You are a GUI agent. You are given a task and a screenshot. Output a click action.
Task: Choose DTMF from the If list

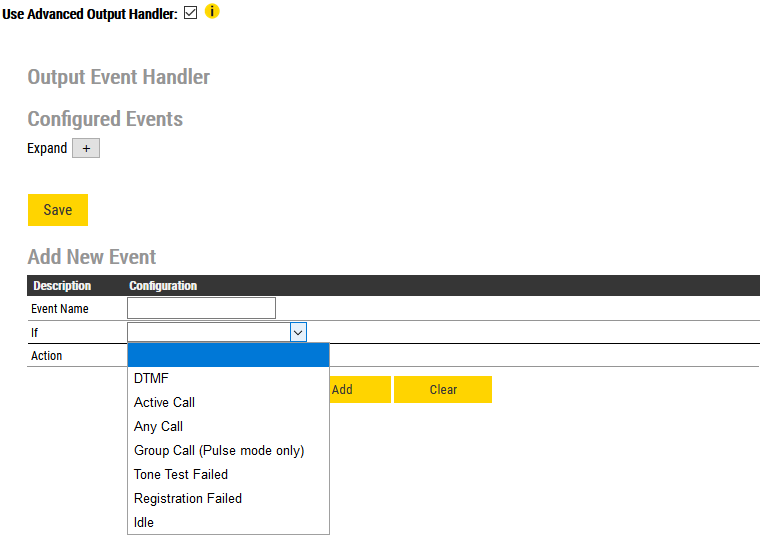click(x=151, y=378)
